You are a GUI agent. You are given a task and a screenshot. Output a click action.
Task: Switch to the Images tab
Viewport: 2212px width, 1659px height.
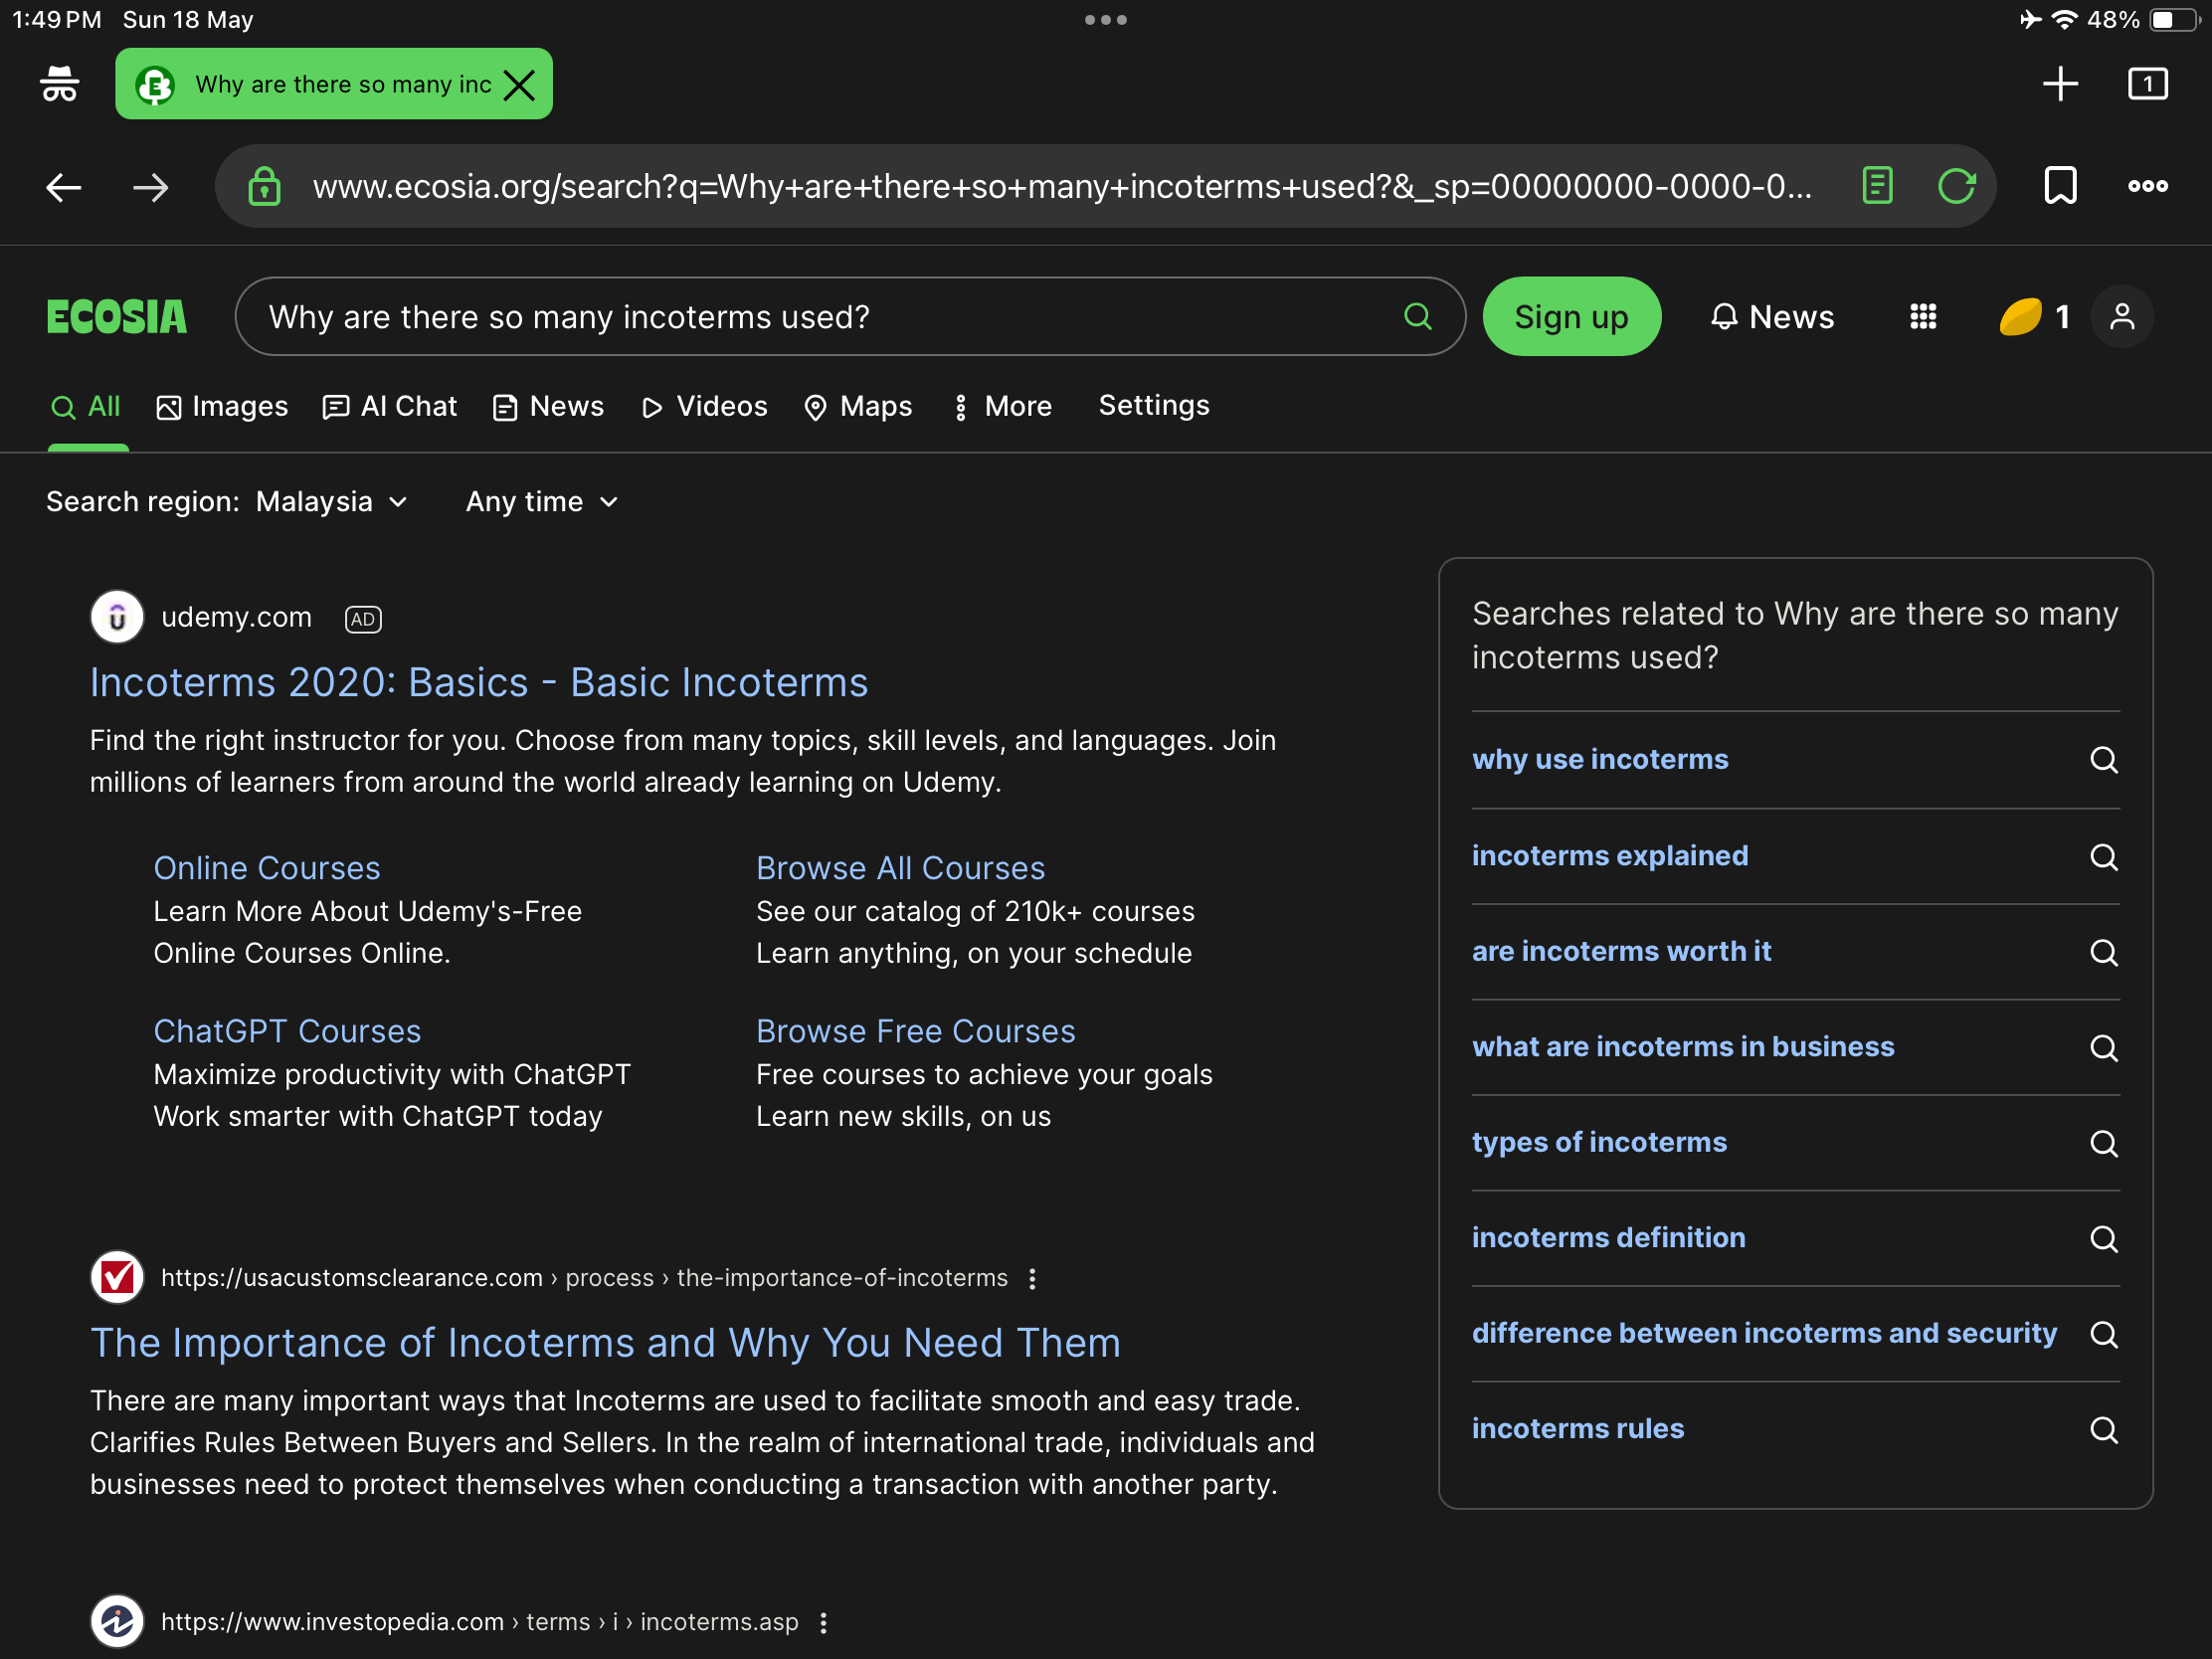222,407
